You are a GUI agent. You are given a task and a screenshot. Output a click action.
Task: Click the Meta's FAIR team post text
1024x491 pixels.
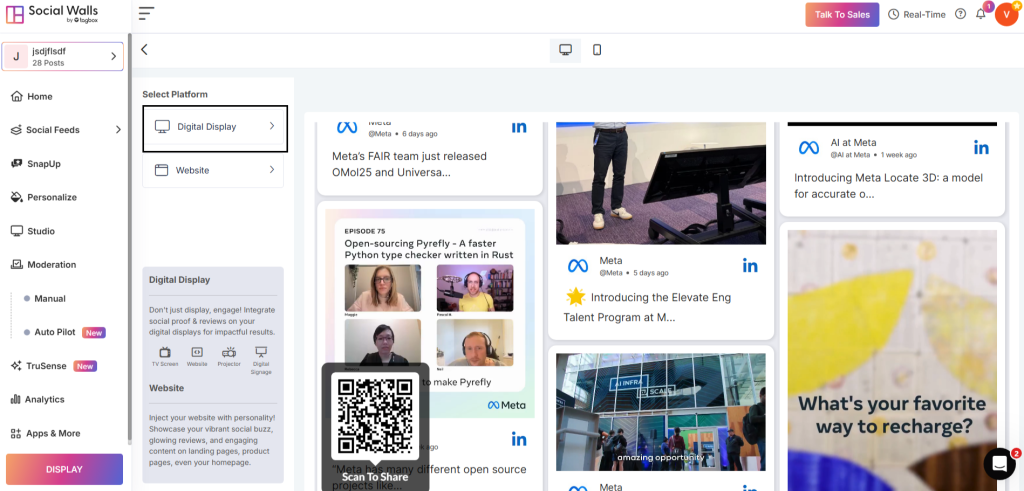click(x=409, y=165)
